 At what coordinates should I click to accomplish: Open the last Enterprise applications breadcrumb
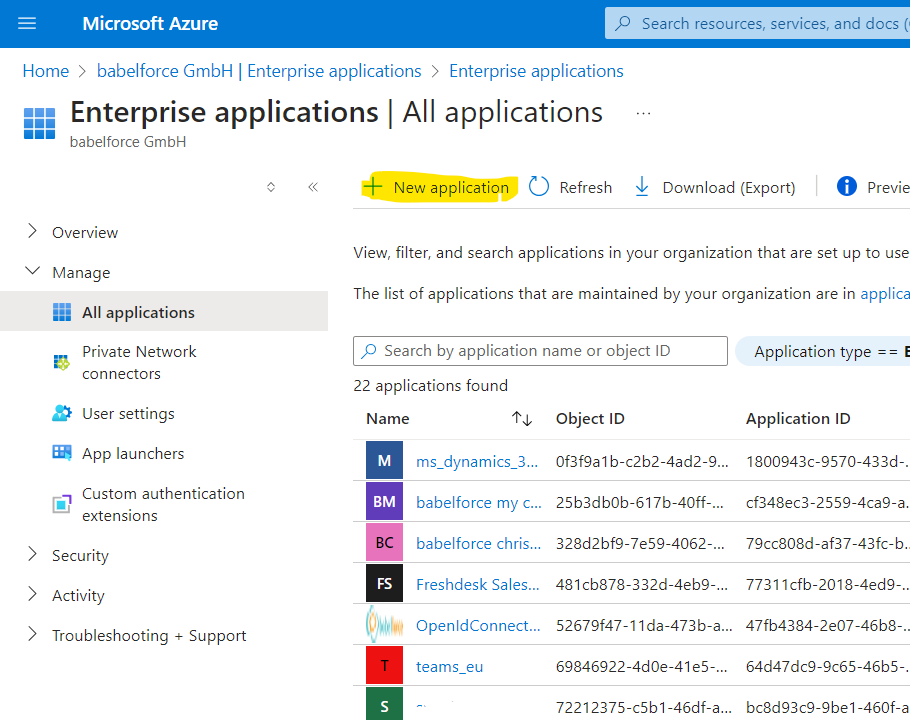[x=536, y=71]
